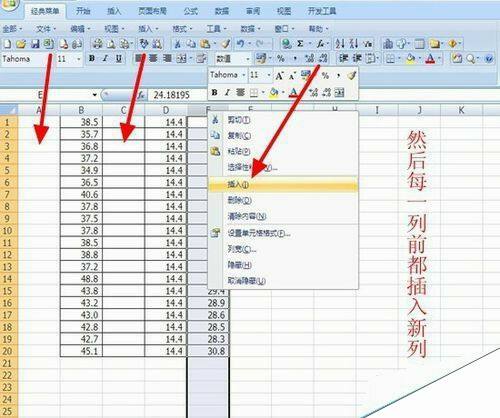
Task: Click the blue Help question mark icon
Action: click(489, 59)
